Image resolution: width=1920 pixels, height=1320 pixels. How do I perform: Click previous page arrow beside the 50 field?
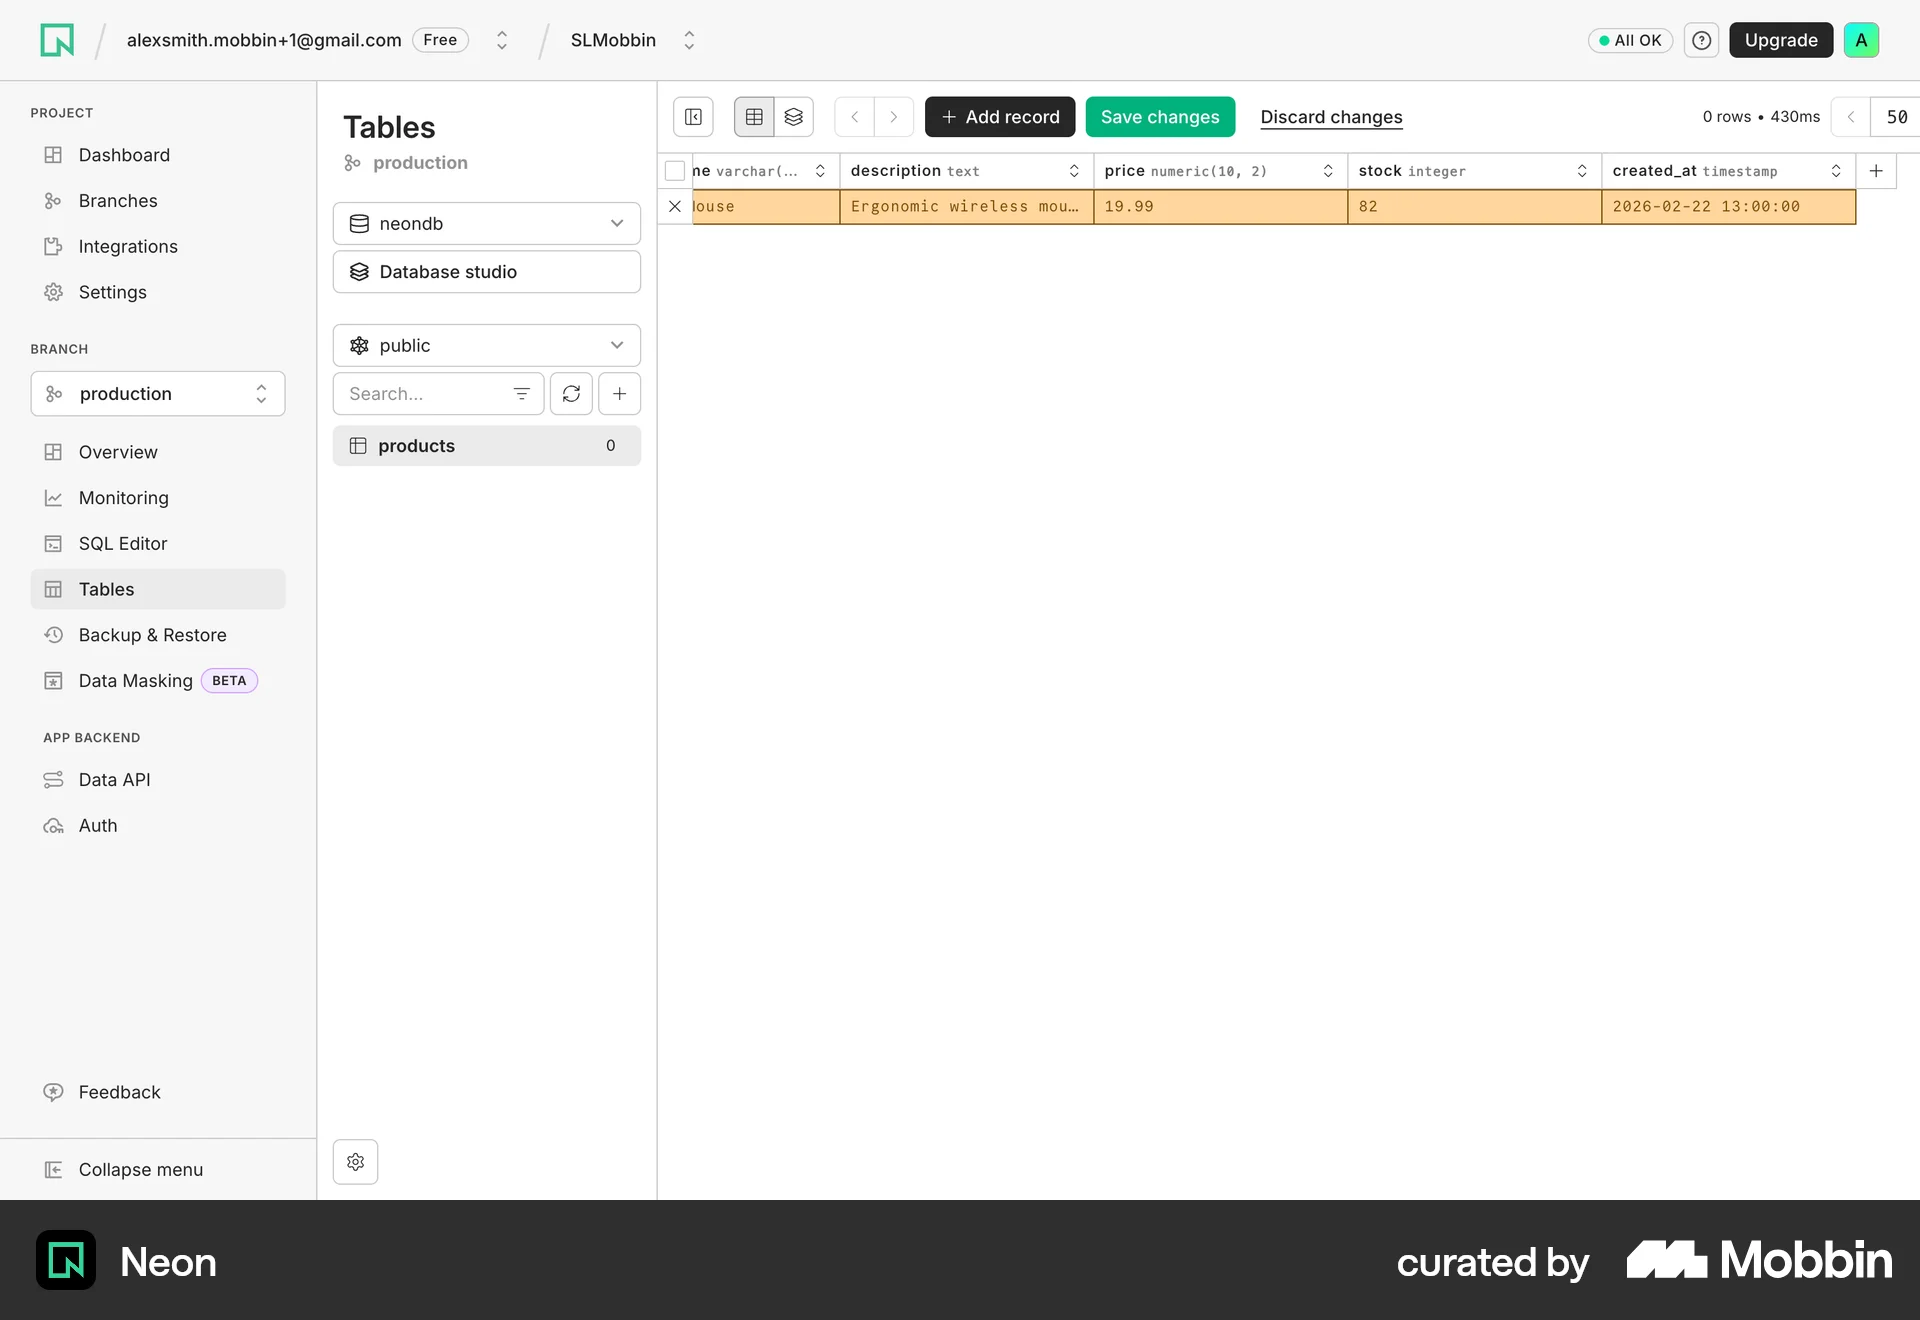pos(1851,117)
